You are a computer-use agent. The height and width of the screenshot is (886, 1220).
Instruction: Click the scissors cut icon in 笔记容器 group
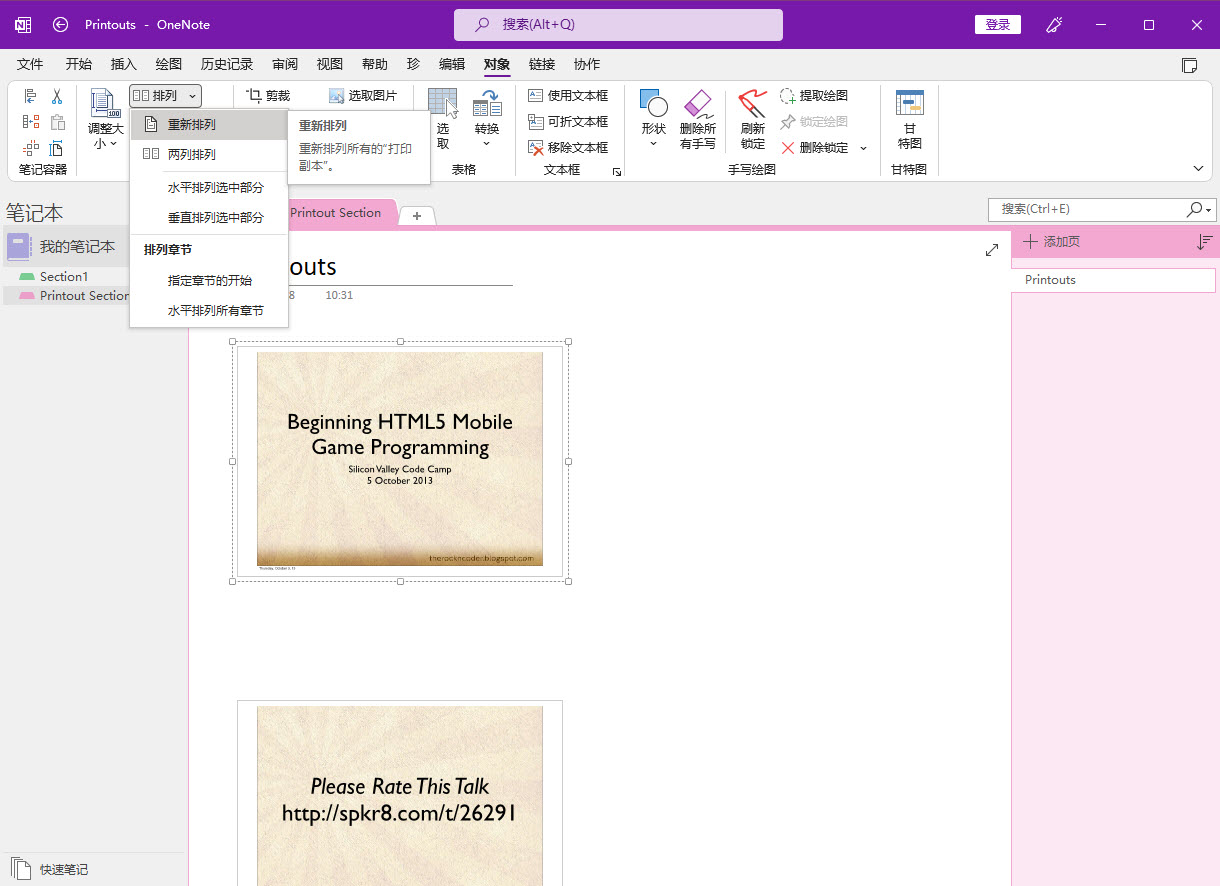[x=57, y=96]
